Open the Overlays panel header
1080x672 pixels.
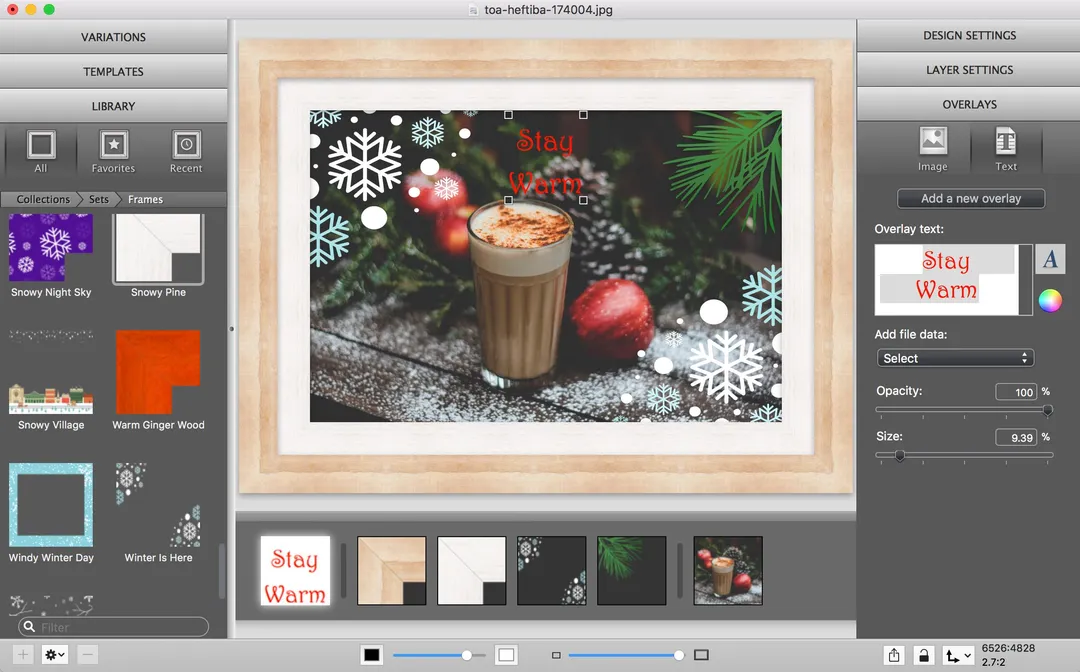(x=968, y=104)
